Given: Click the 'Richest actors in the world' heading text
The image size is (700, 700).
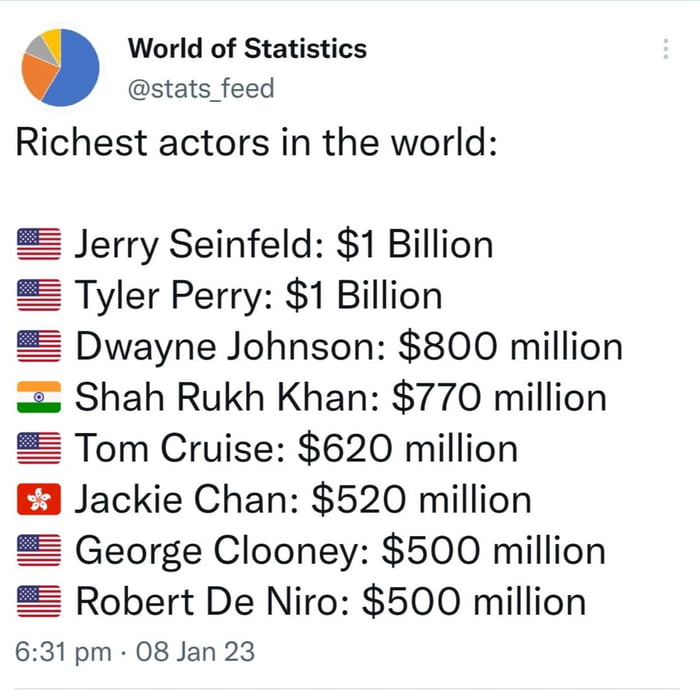Looking at the screenshot, I should pyautogui.click(x=256, y=143).
